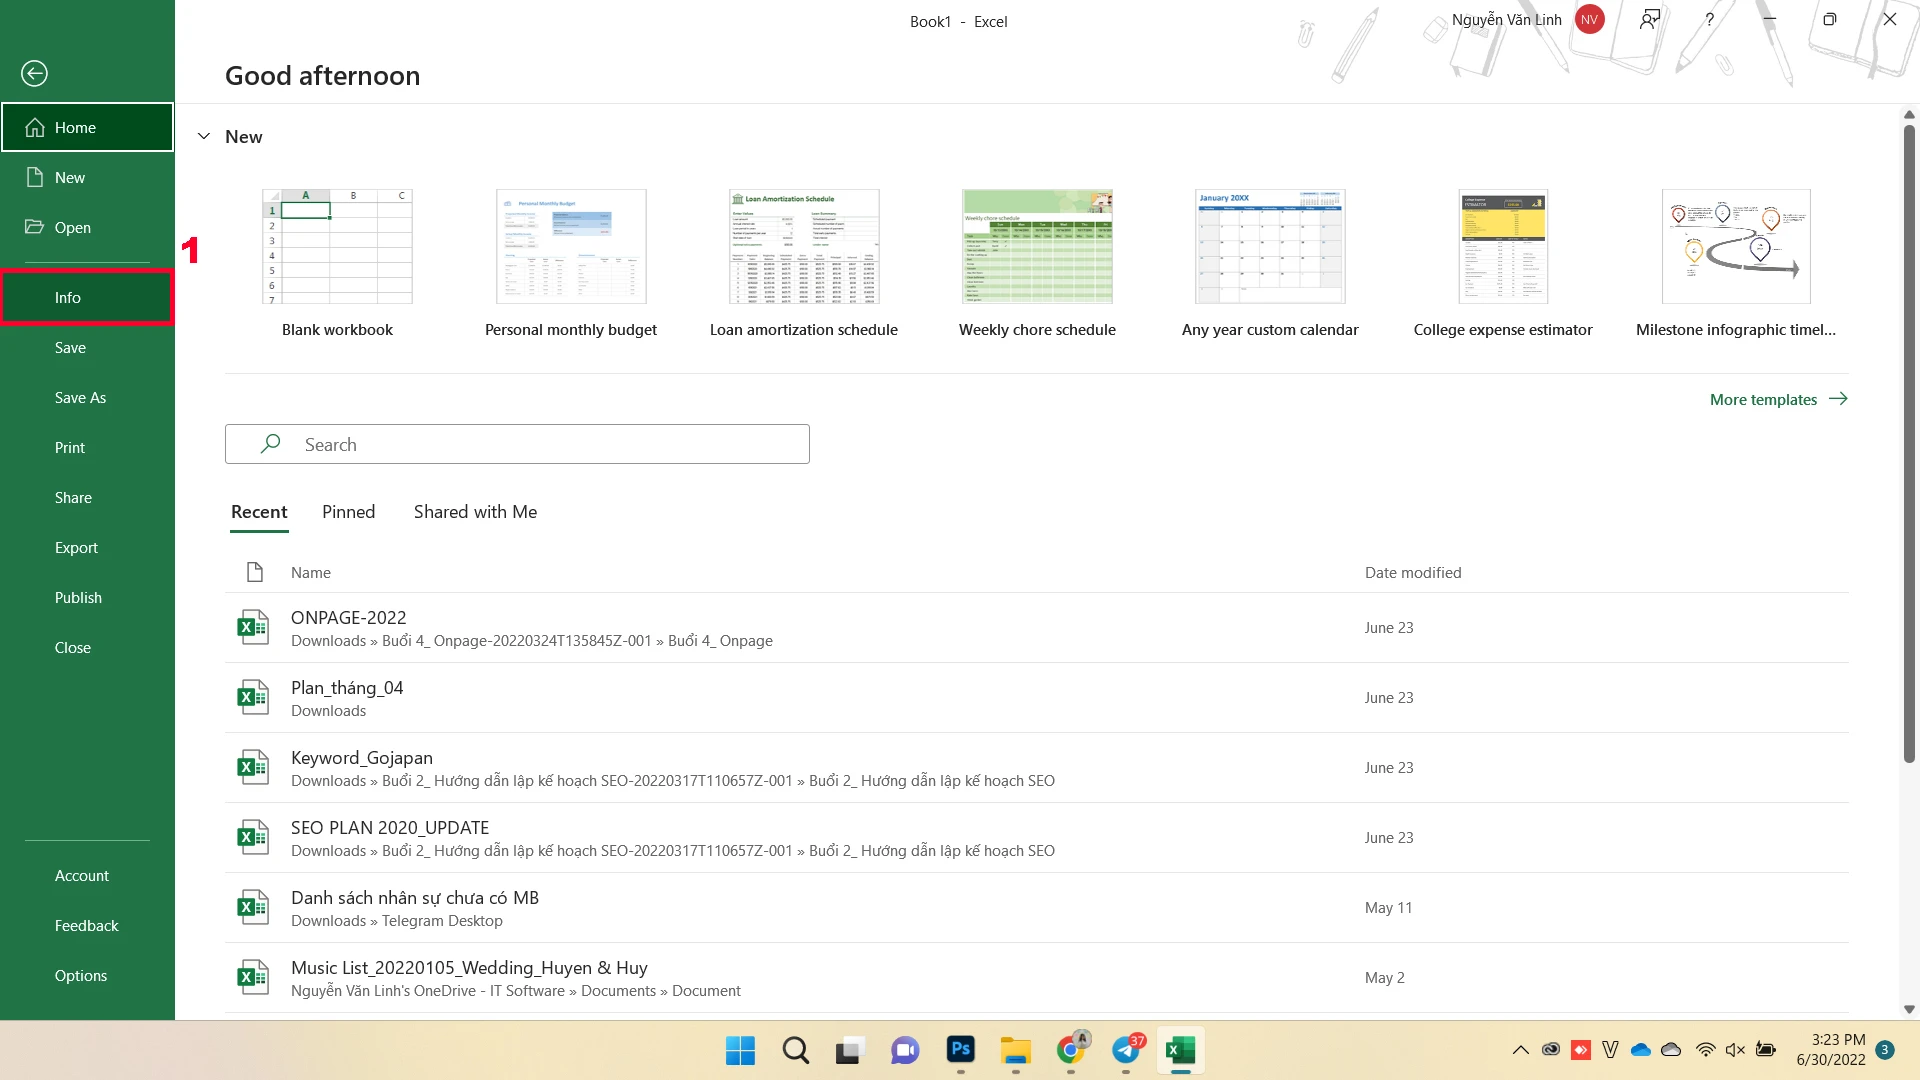Click the Search input field
1920x1080 pixels.
pos(517,444)
